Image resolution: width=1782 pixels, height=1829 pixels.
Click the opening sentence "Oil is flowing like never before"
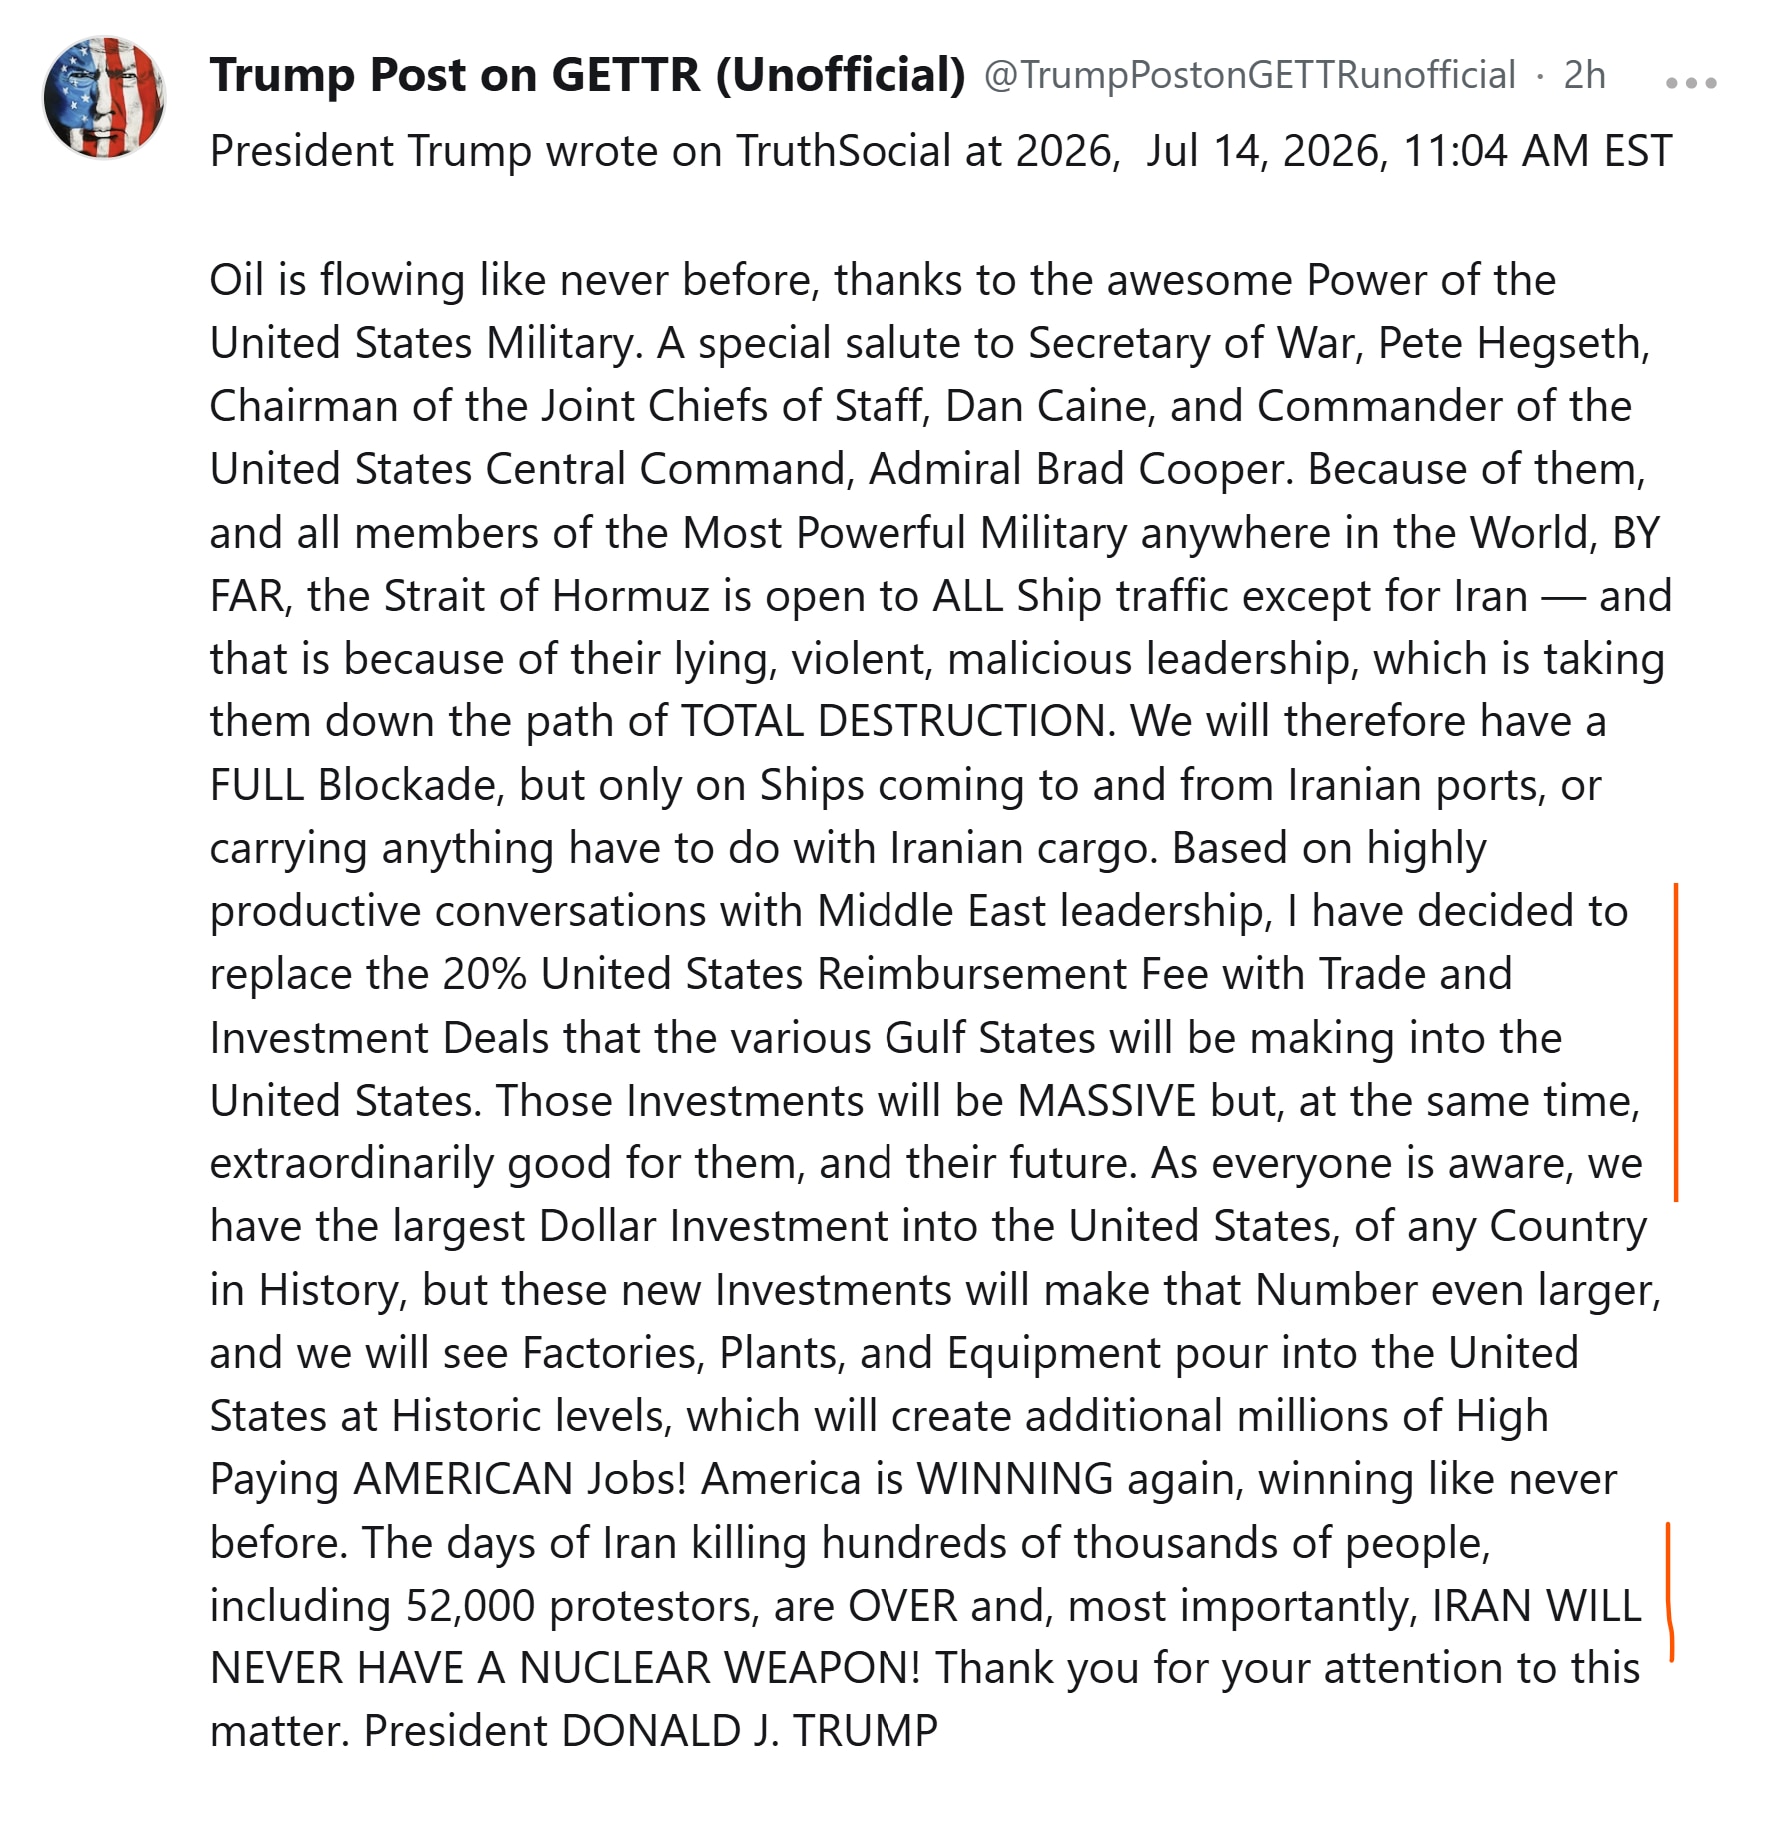click(x=515, y=280)
